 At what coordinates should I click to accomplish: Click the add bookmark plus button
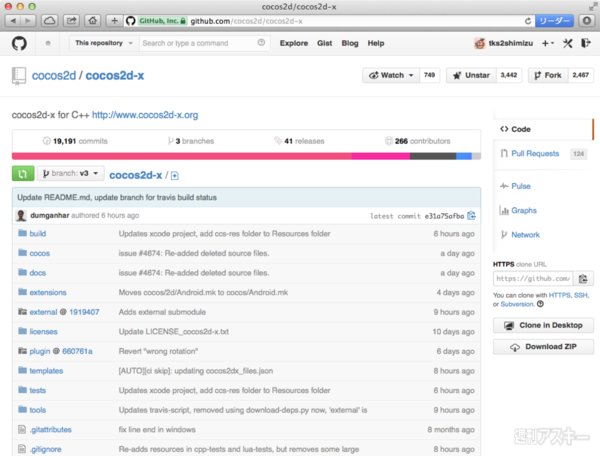point(114,21)
